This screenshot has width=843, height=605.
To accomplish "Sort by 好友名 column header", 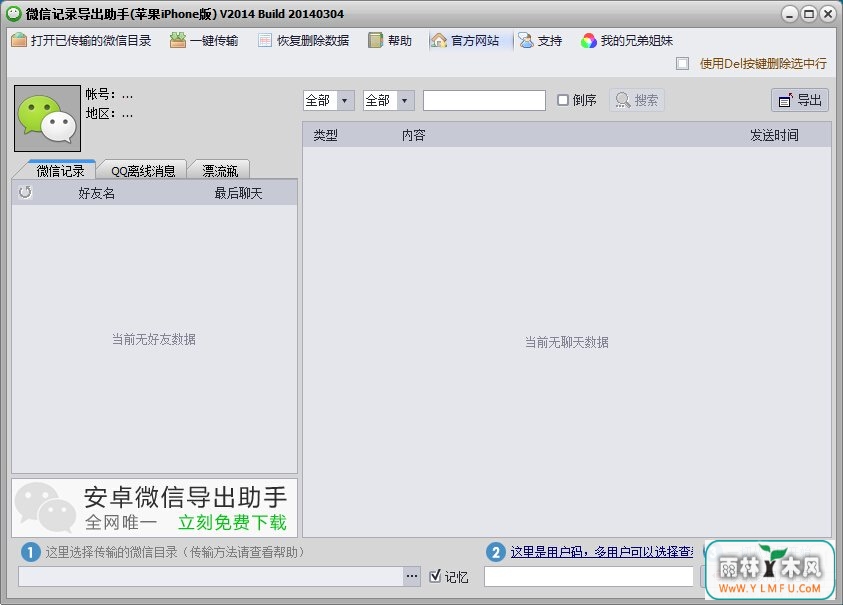I will click(x=97, y=193).
